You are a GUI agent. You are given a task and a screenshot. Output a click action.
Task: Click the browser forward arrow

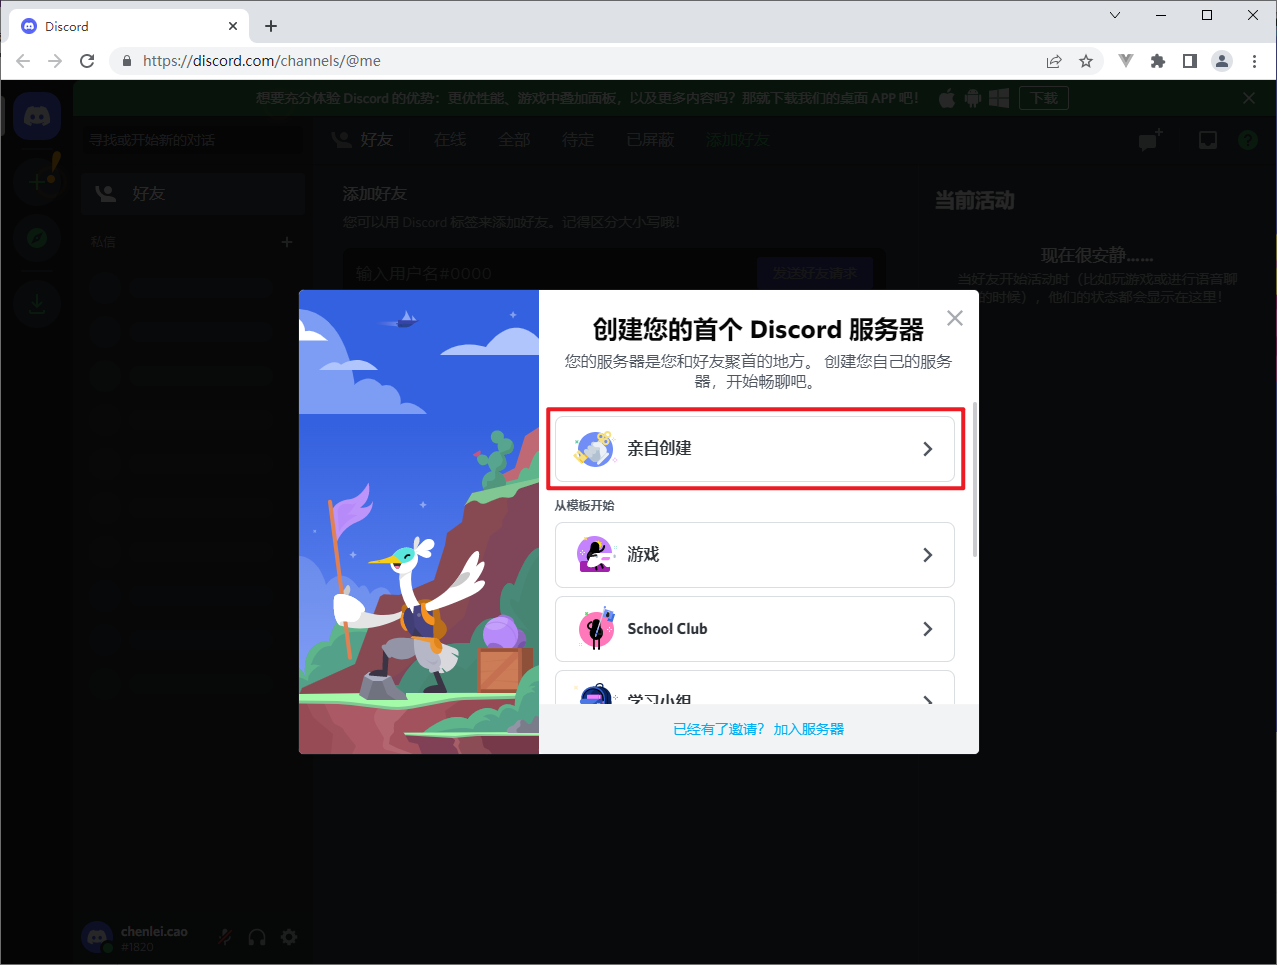(x=55, y=61)
